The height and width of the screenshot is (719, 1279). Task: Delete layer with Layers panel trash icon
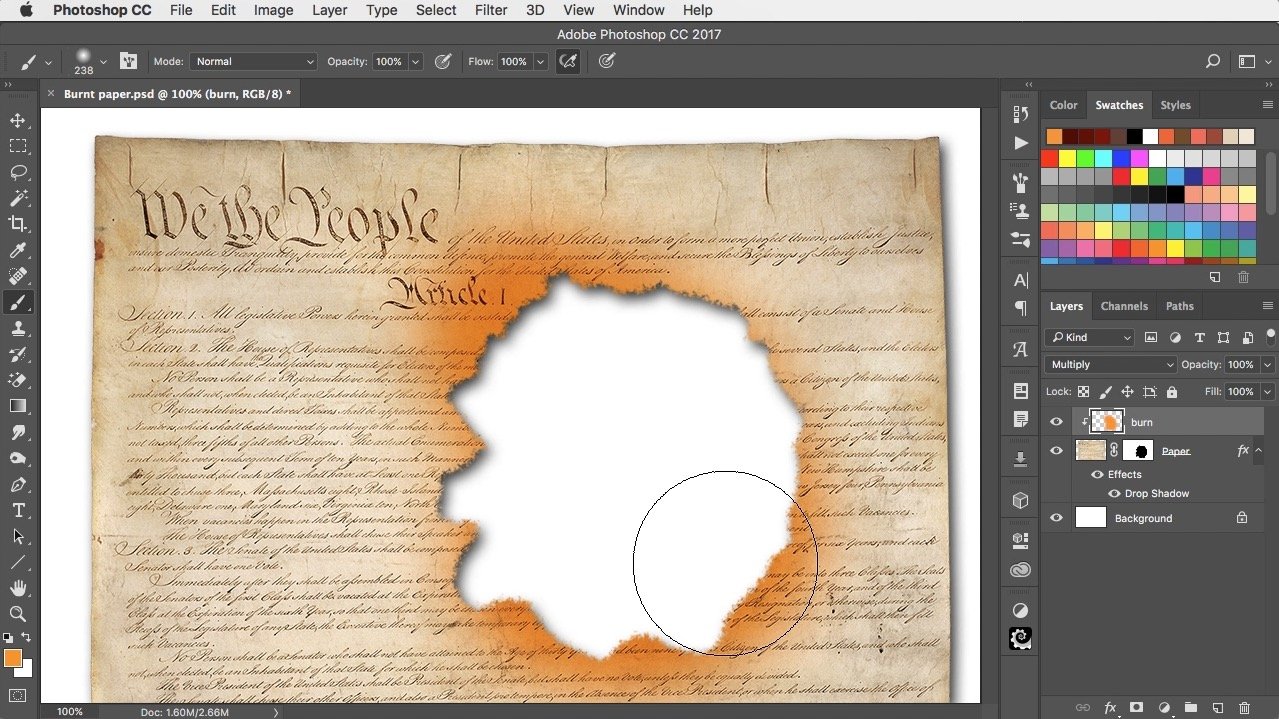click(1244, 707)
